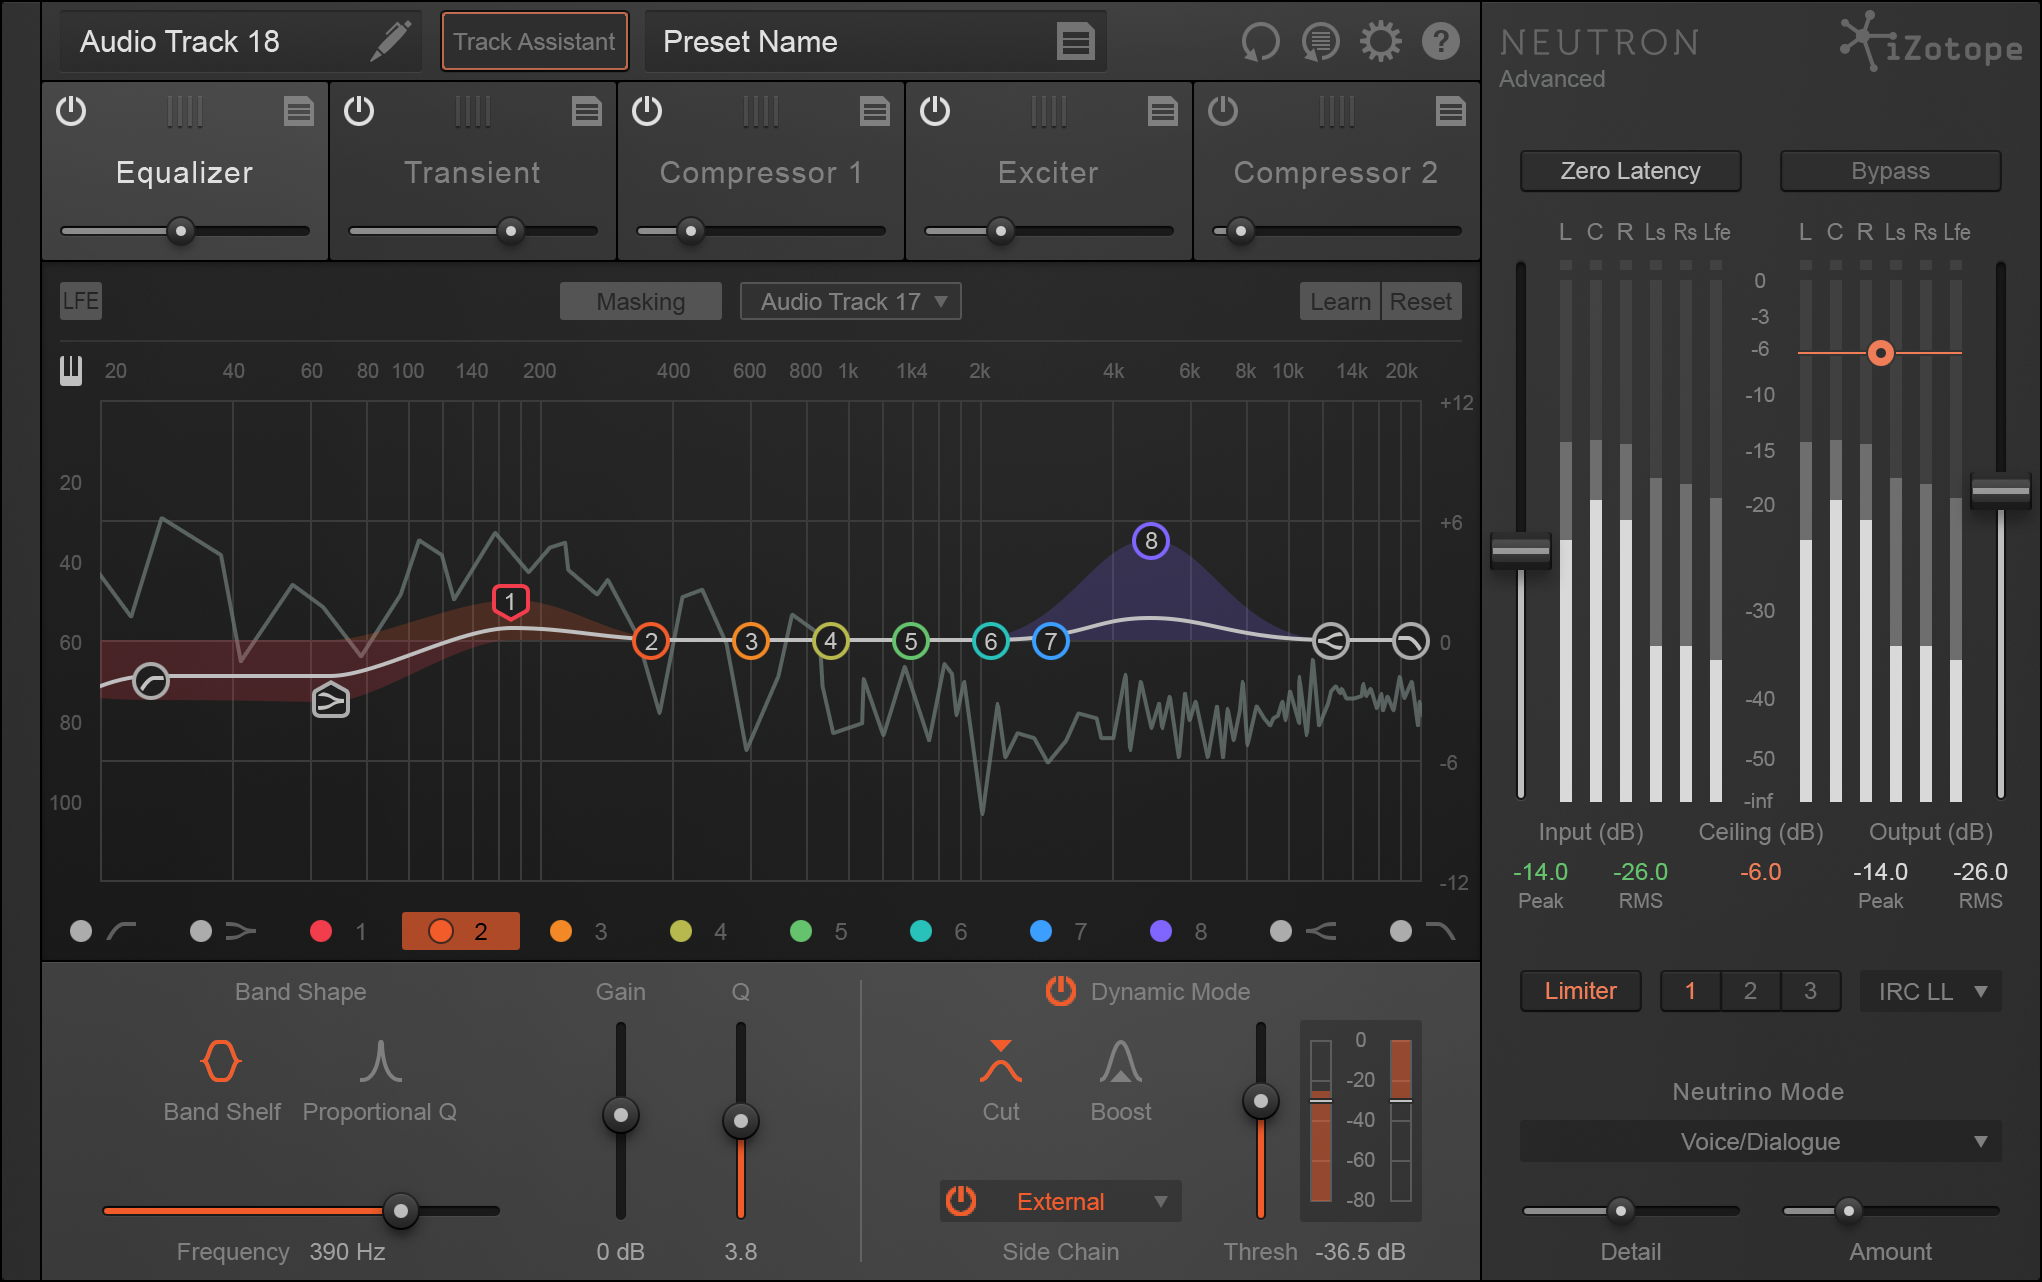The height and width of the screenshot is (1282, 2042).
Task: Toggle Transient module power button
Action: click(359, 110)
